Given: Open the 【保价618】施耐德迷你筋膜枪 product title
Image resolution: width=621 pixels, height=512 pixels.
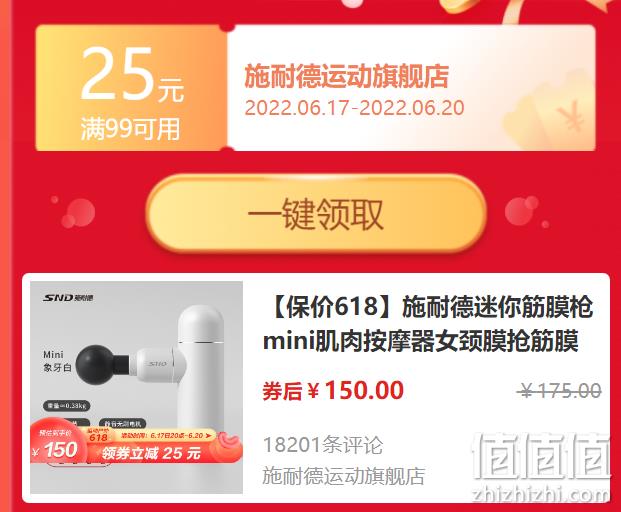Looking at the screenshot, I should coord(428,324).
